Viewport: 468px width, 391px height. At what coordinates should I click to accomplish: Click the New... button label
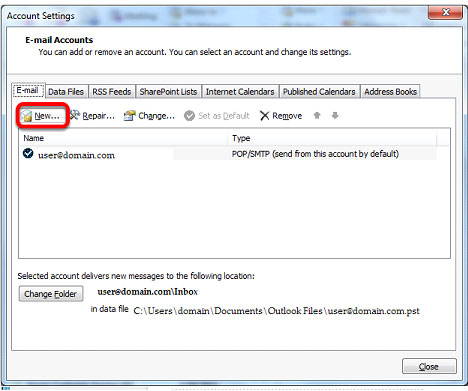click(x=47, y=116)
